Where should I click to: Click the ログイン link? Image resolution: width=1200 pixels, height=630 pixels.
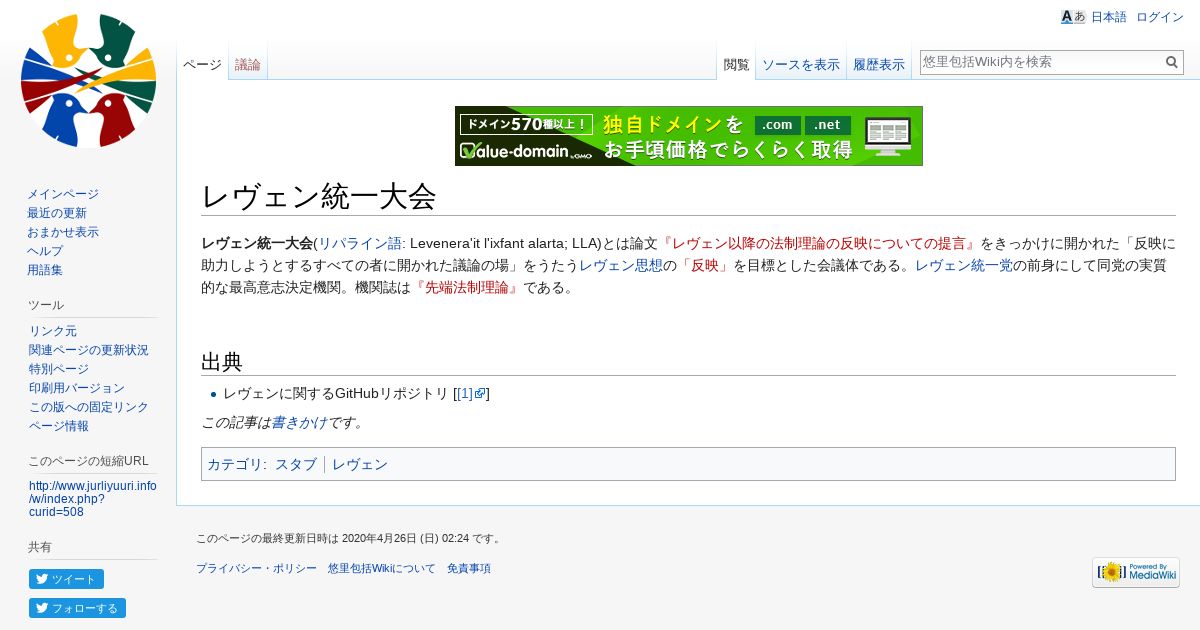[1160, 17]
